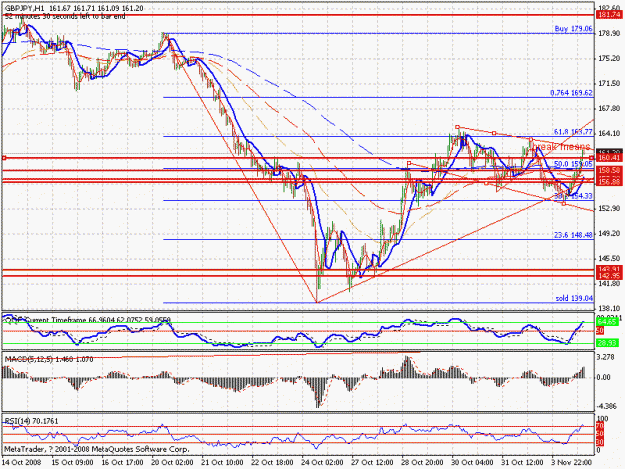Click the '21 Oct 10:00' time label
Screen dimensions: 625x469
222,463
